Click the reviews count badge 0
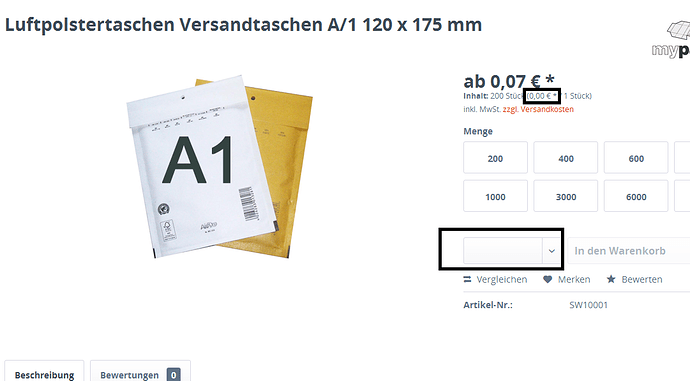The width and height of the screenshot is (690, 381). tap(173, 375)
